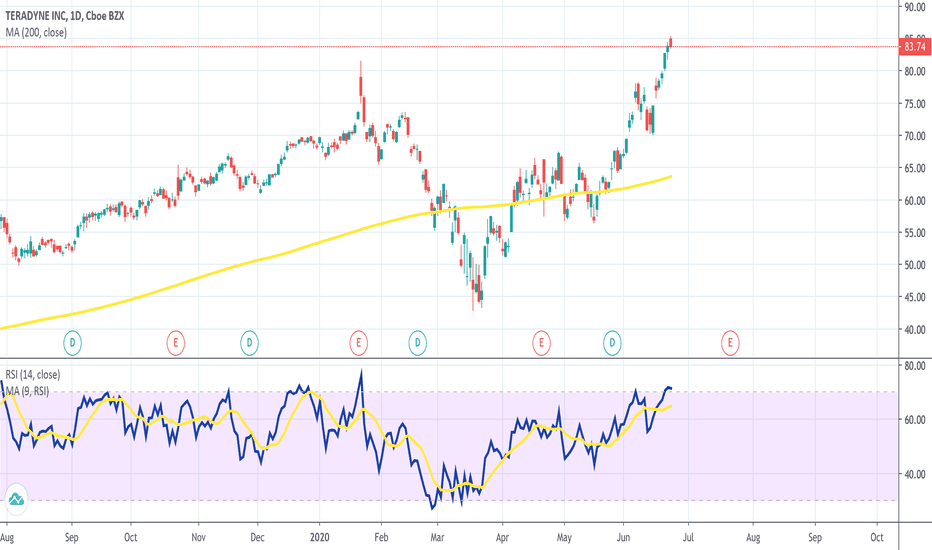The height and width of the screenshot is (550, 932).
Task: Click the 65.00 price axis label
Action: (x=915, y=168)
